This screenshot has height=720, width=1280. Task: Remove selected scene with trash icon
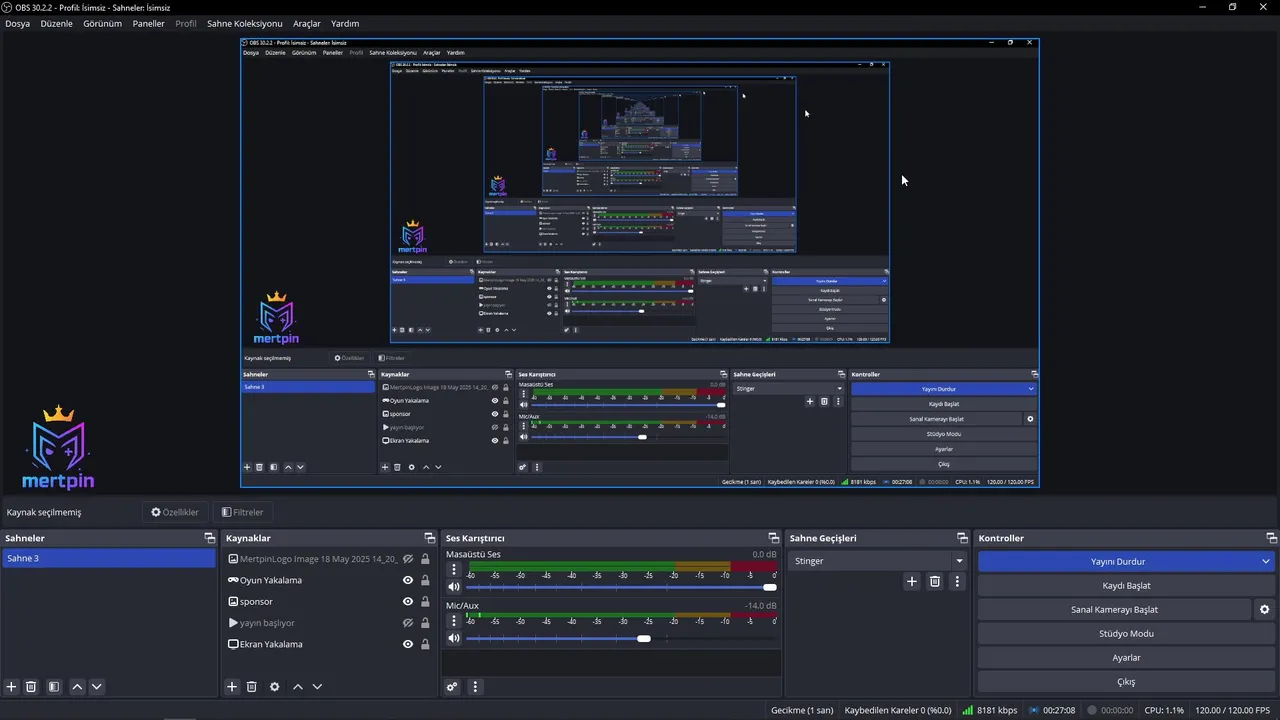pos(31,687)
